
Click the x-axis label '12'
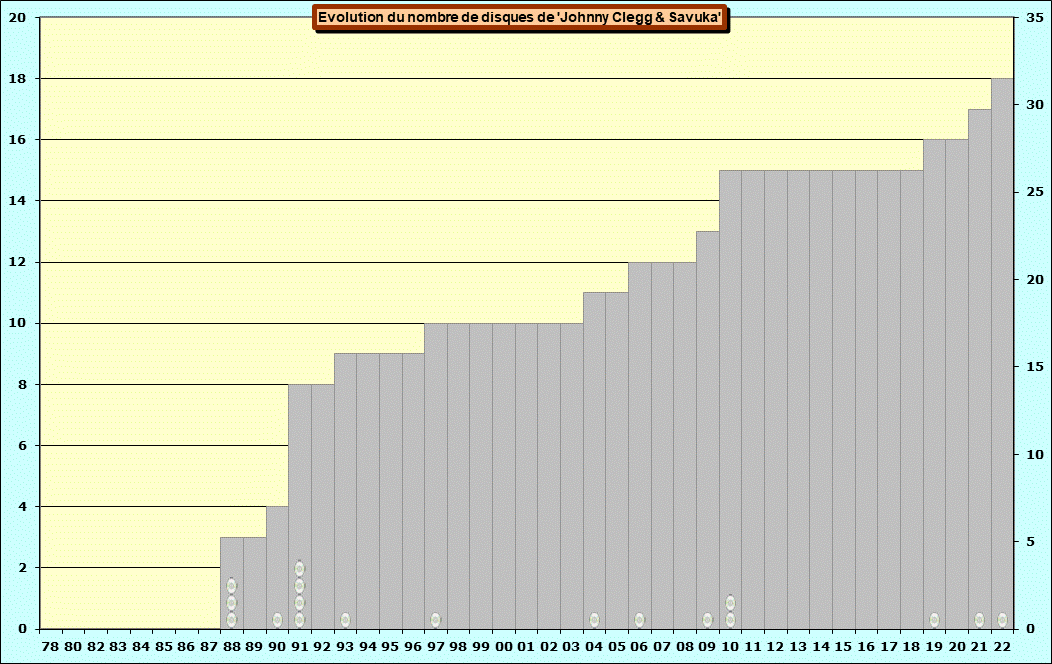click(x=775, y=647)
